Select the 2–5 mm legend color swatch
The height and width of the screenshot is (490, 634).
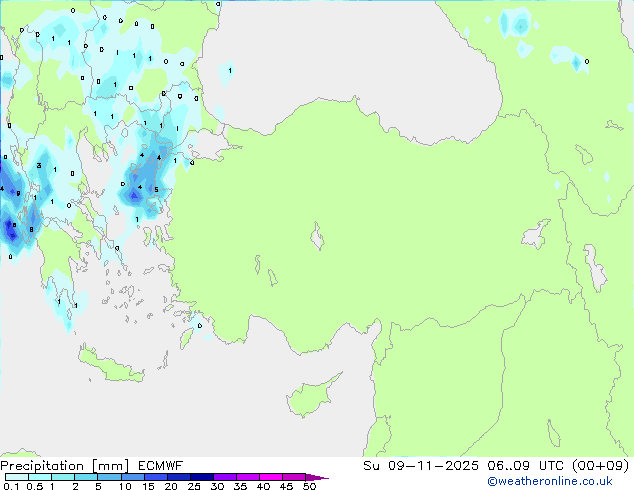click(86, 477)
